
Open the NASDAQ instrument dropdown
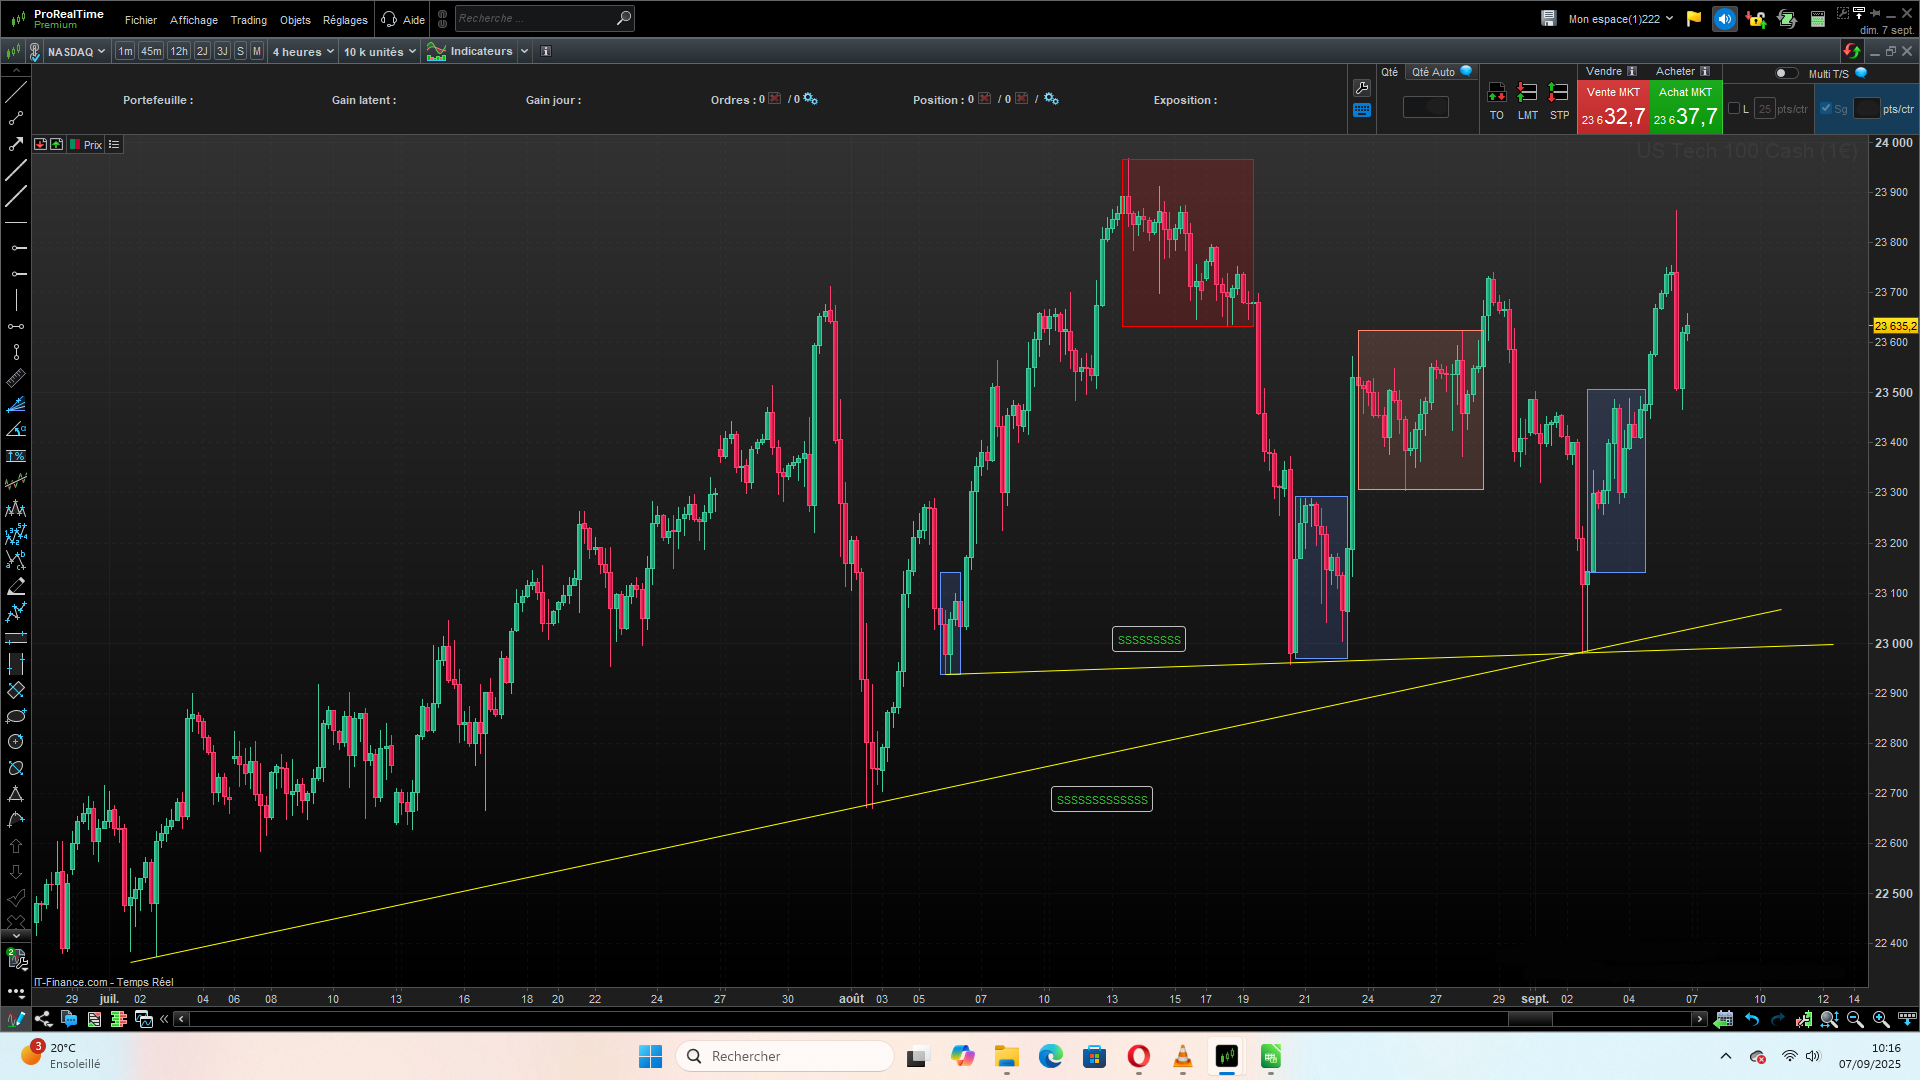76,52
